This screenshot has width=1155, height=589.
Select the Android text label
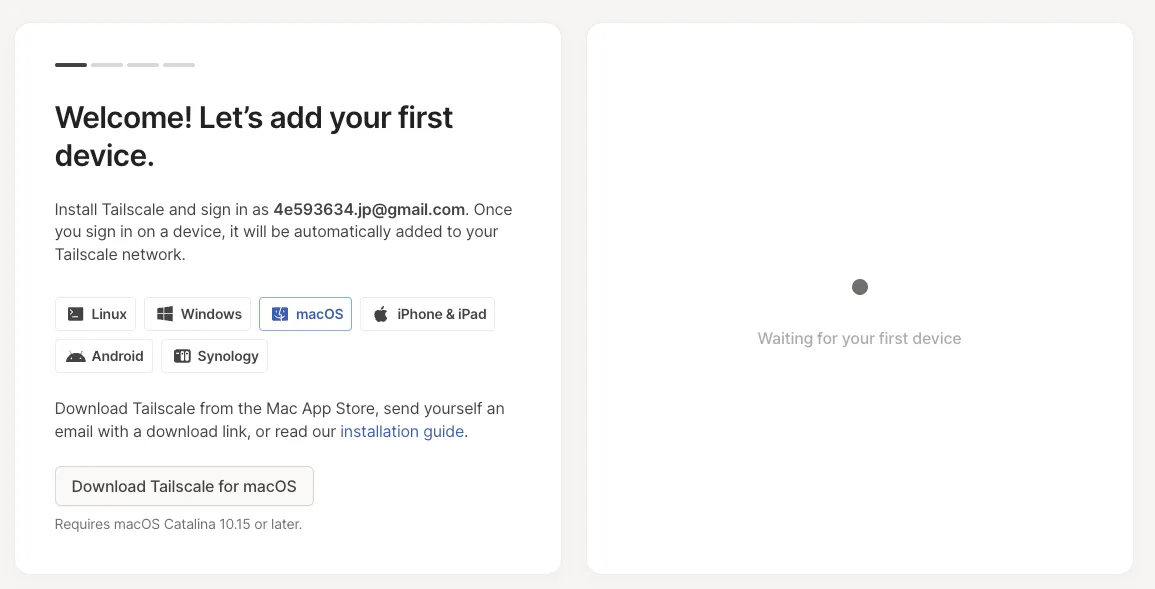click(118, 356)
